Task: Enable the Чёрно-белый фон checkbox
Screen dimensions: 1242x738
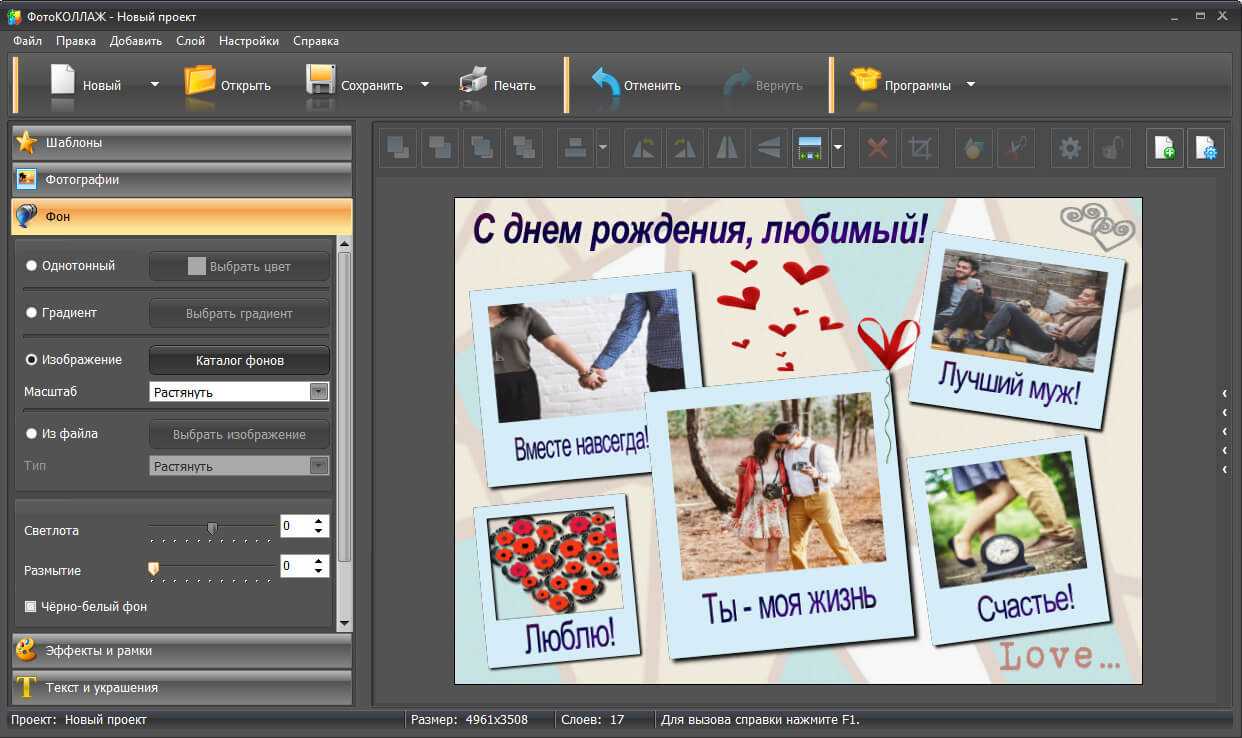Action: pyautogui.click(x=31, y=606)
